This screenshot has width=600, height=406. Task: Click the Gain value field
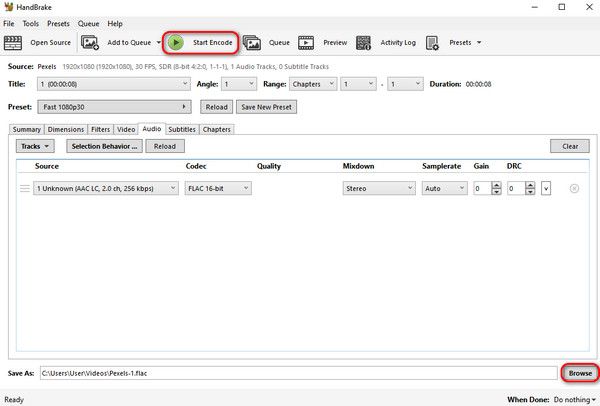(x=483, y=188)
